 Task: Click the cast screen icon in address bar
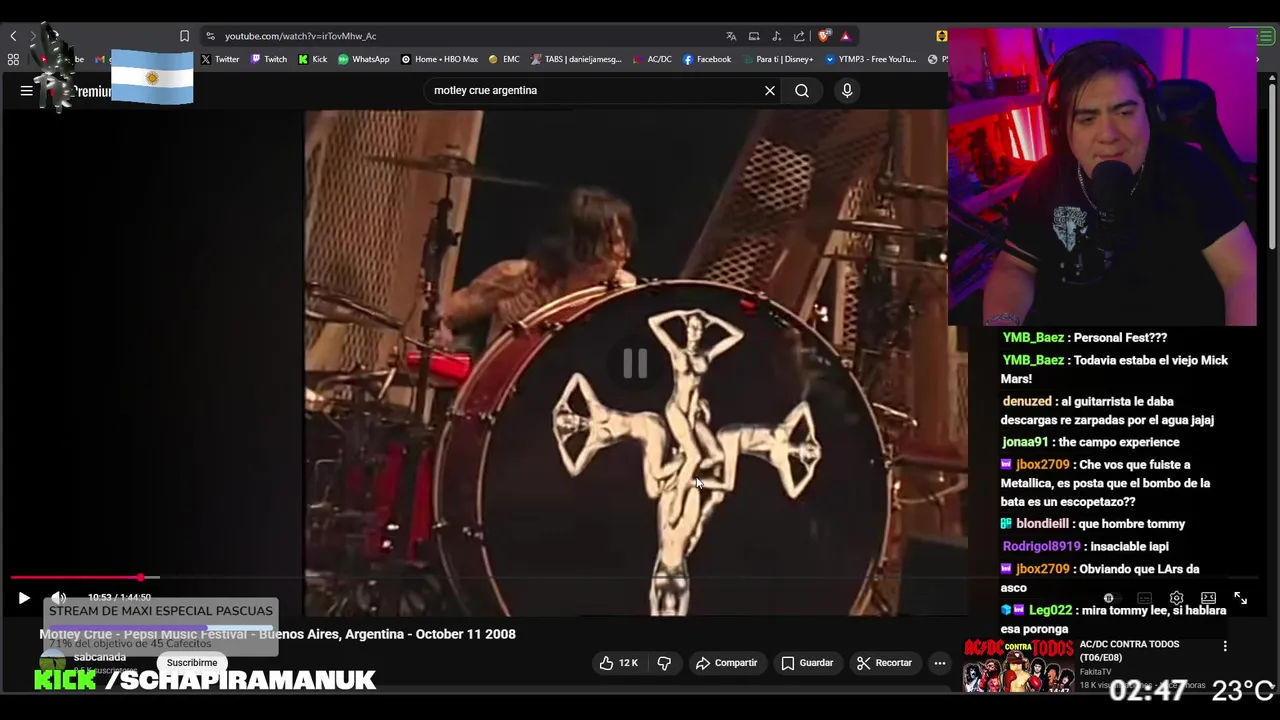coord(754,36)
